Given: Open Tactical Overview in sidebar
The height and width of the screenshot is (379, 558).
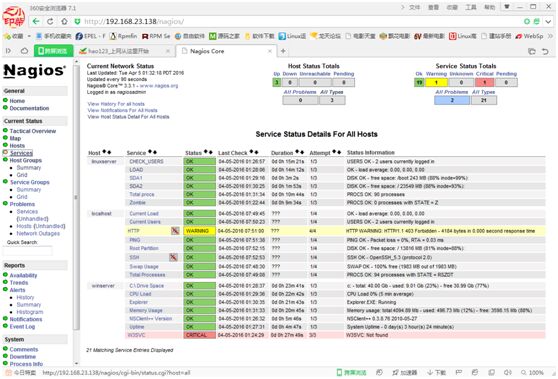Looking at the screenshot, I should [x=33, y=131].
